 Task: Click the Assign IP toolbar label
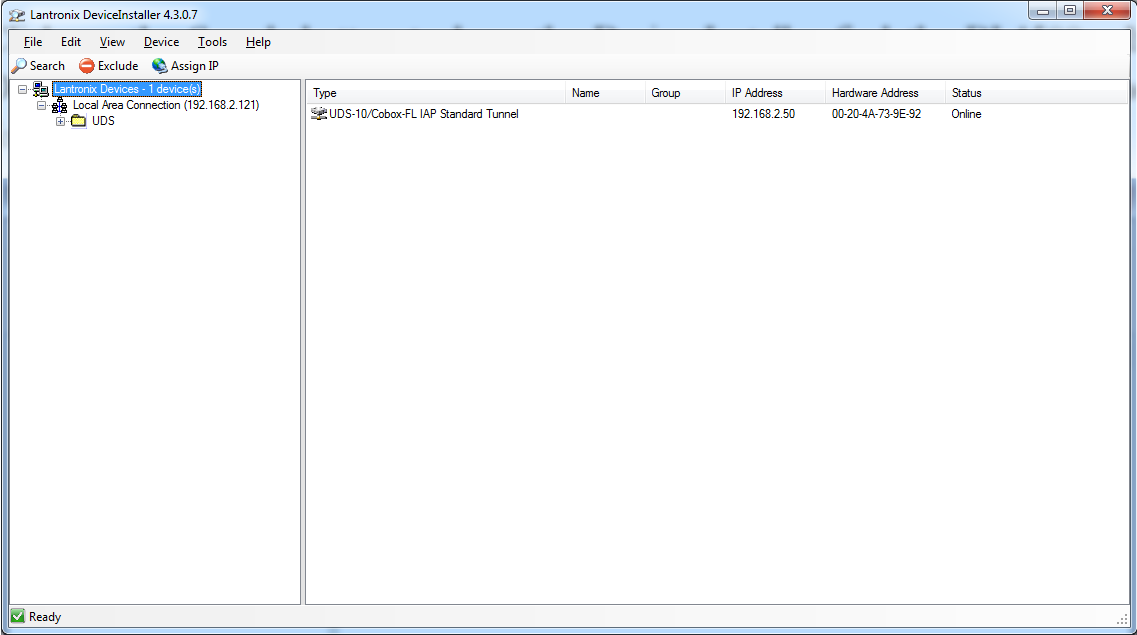click(194, 66)
